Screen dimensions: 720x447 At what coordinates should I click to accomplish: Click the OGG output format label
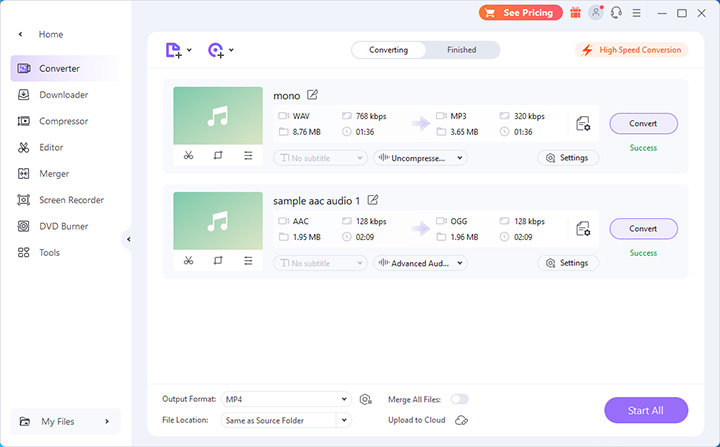[x=459, y=221]
